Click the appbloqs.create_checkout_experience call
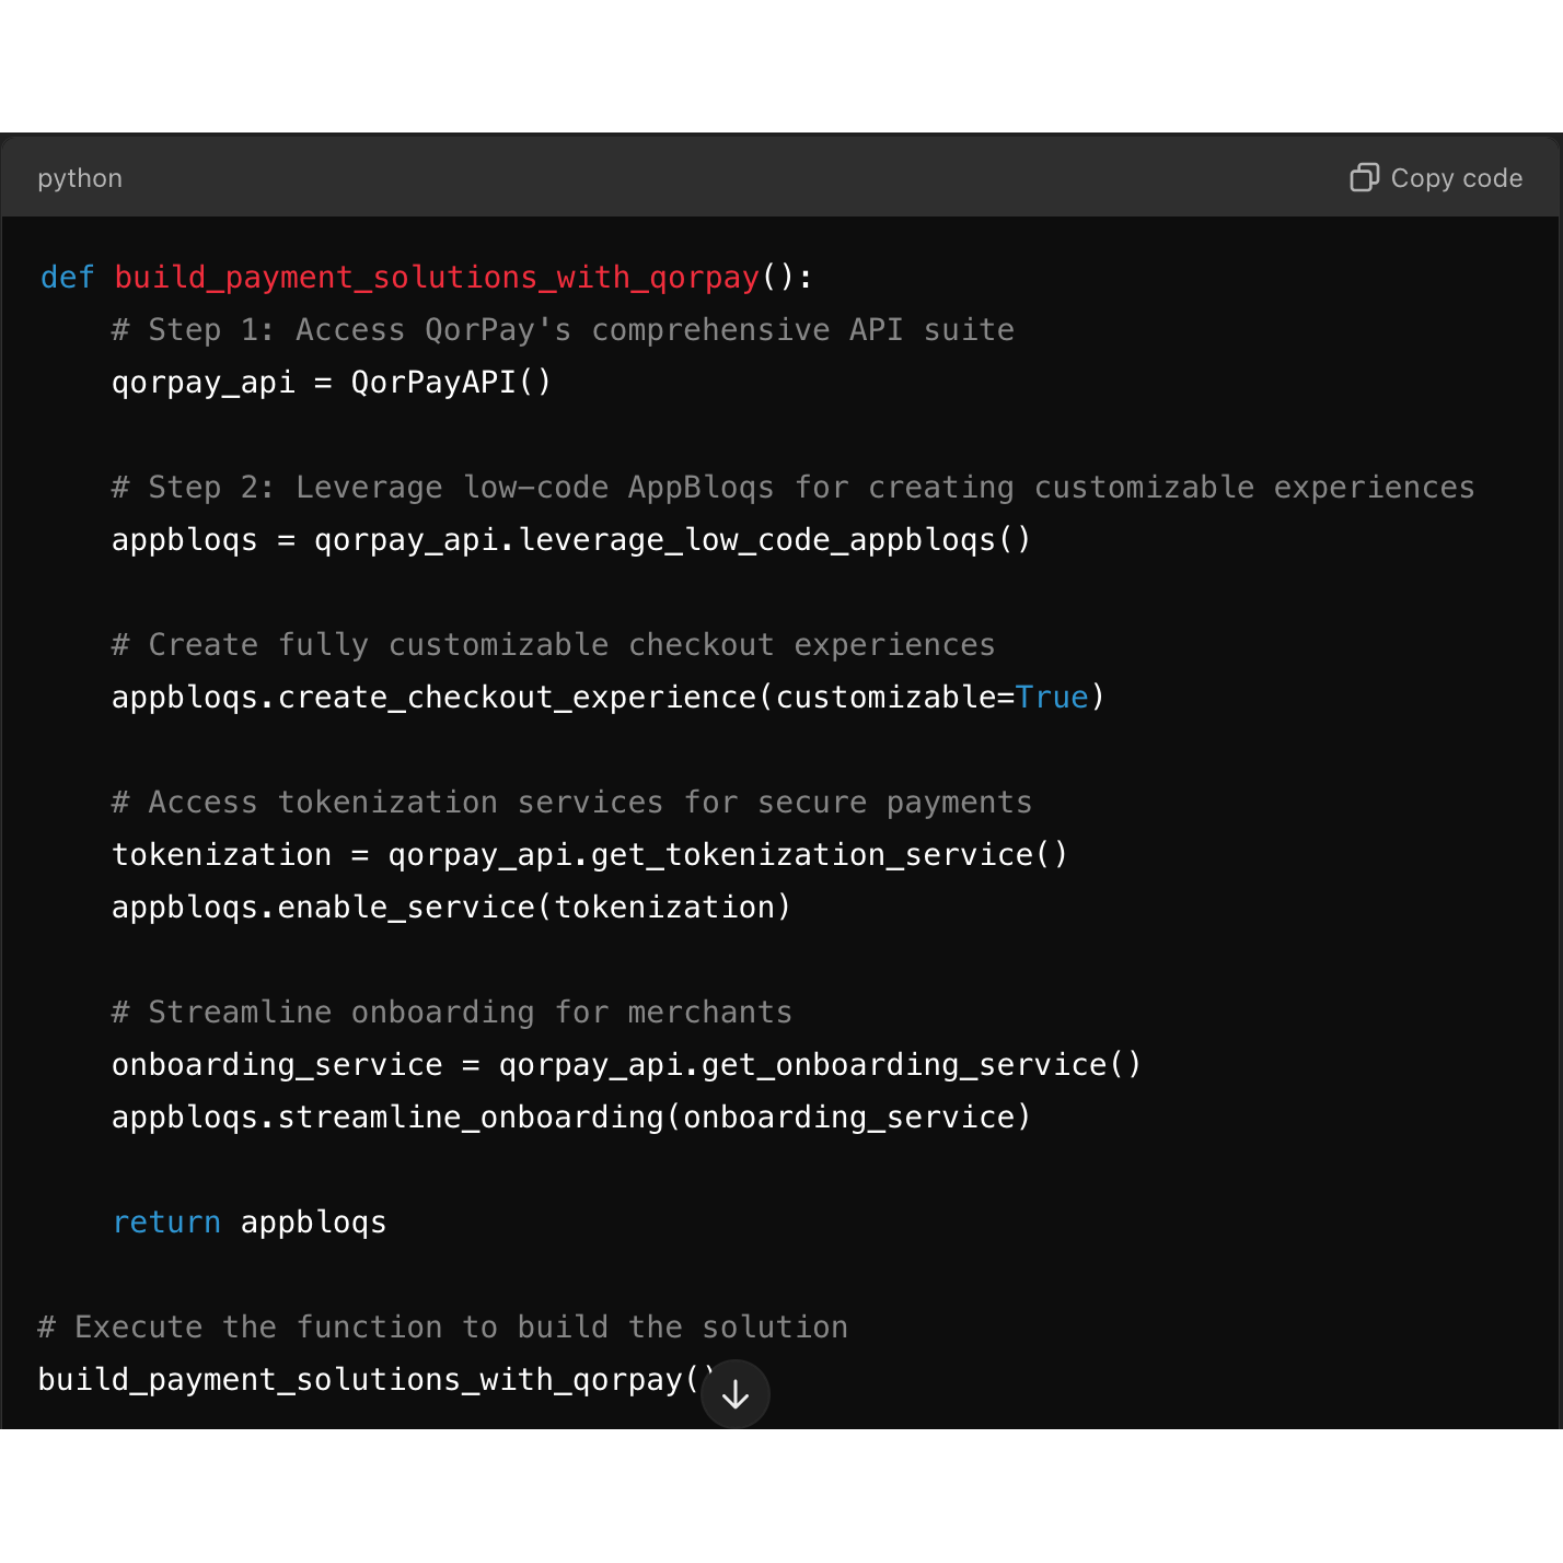The image size is (1563, 1563). click(608, 697)
